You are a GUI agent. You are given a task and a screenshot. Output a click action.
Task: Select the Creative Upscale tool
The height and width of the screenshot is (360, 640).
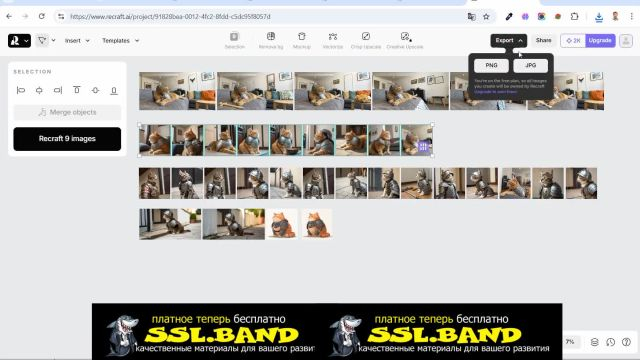coord(404,40)
